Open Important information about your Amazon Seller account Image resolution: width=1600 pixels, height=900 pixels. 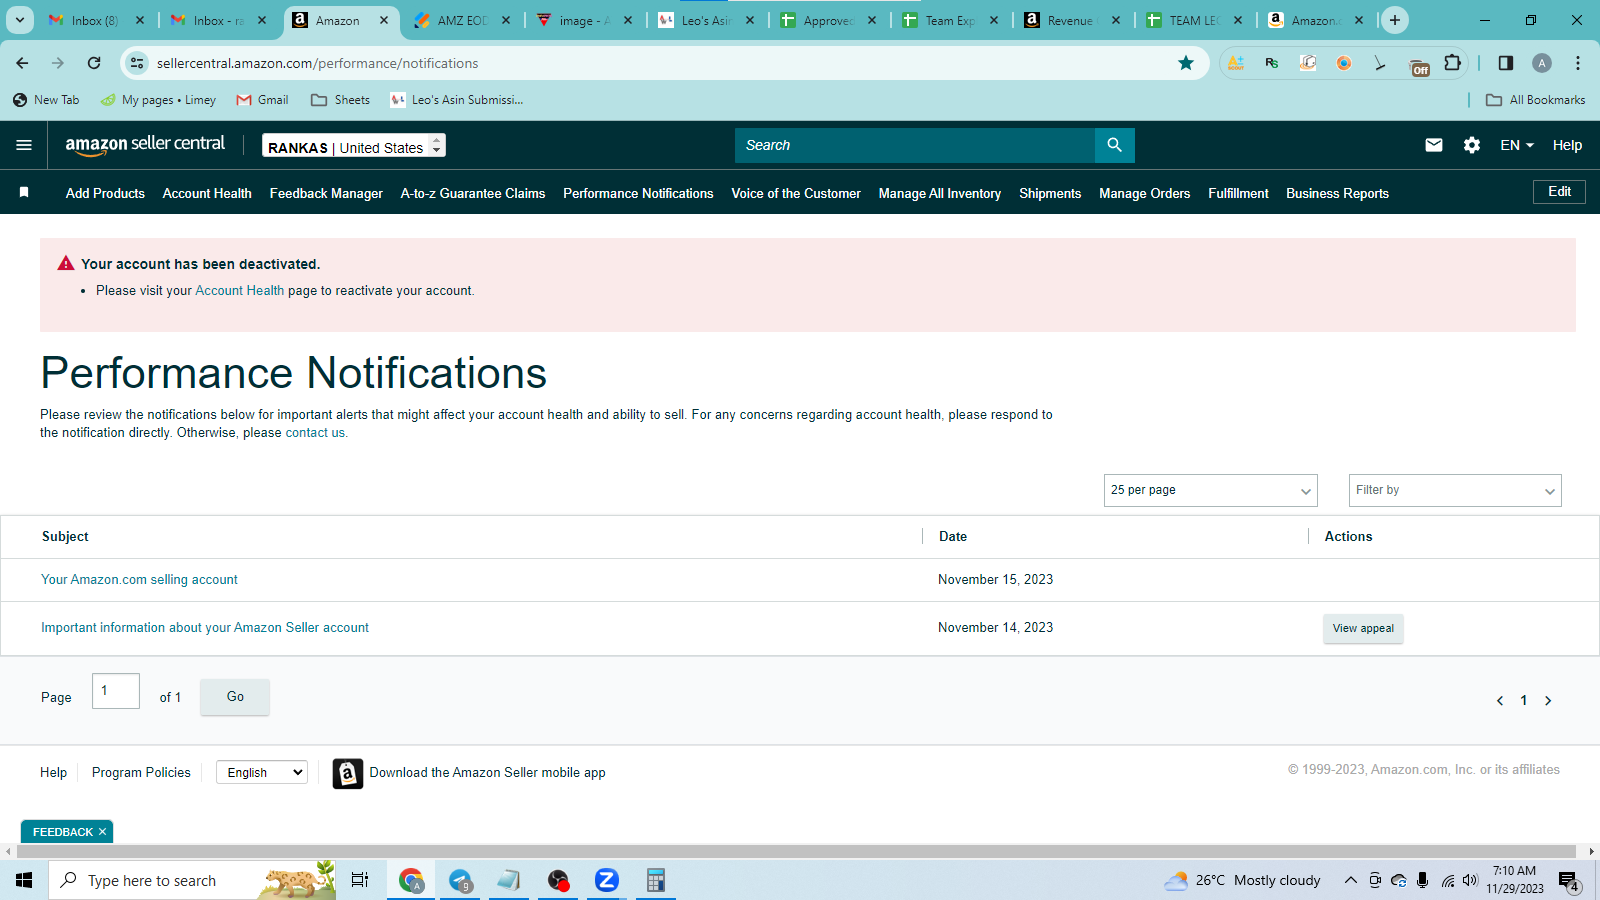tap(205, 628)
